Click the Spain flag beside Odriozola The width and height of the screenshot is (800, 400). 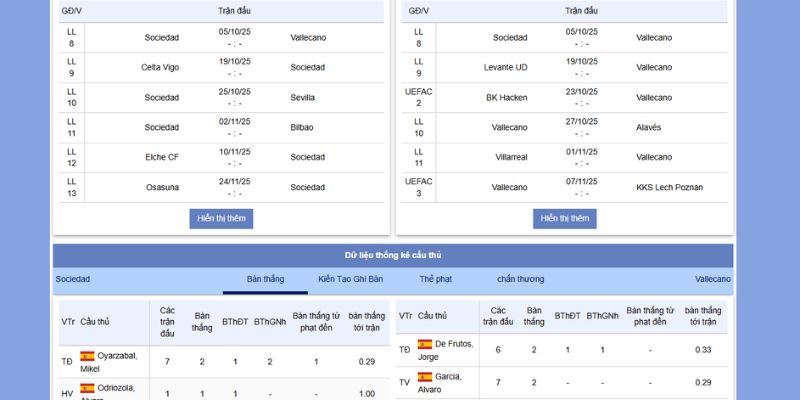87,388
